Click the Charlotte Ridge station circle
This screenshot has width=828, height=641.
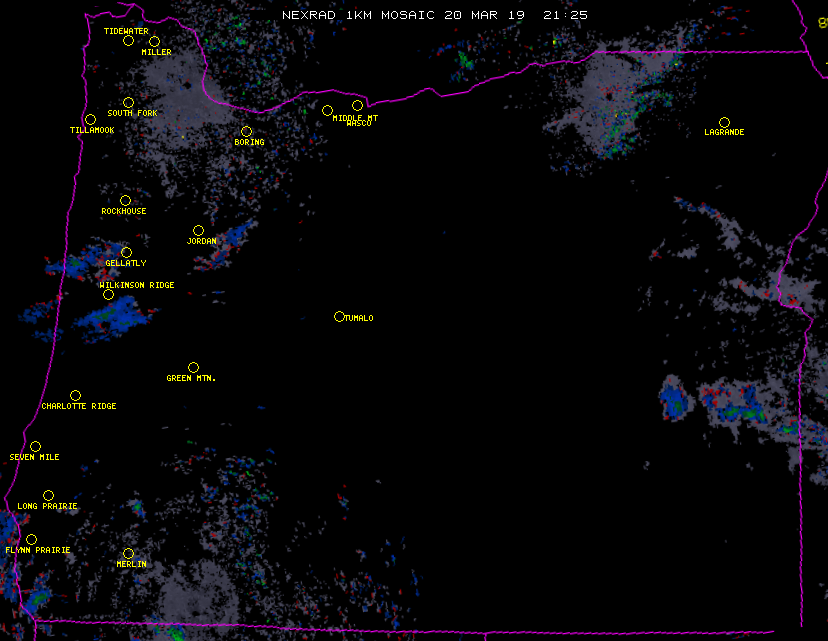tap(75, 396)
